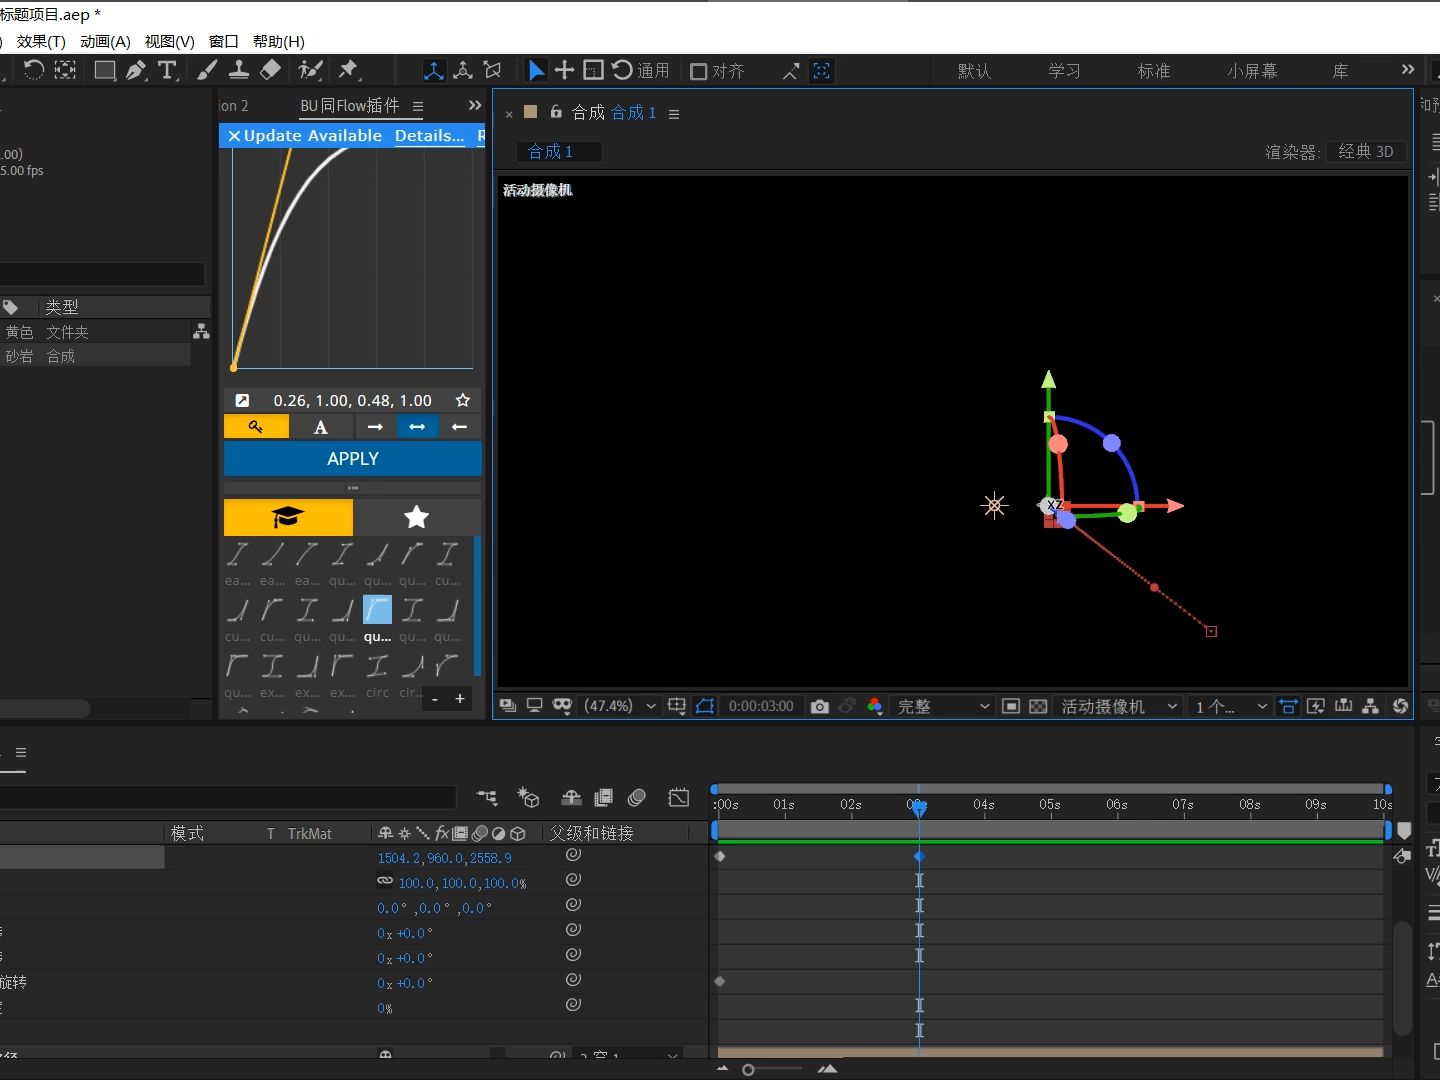Select the Pen tool

click(x=136, y=70)
